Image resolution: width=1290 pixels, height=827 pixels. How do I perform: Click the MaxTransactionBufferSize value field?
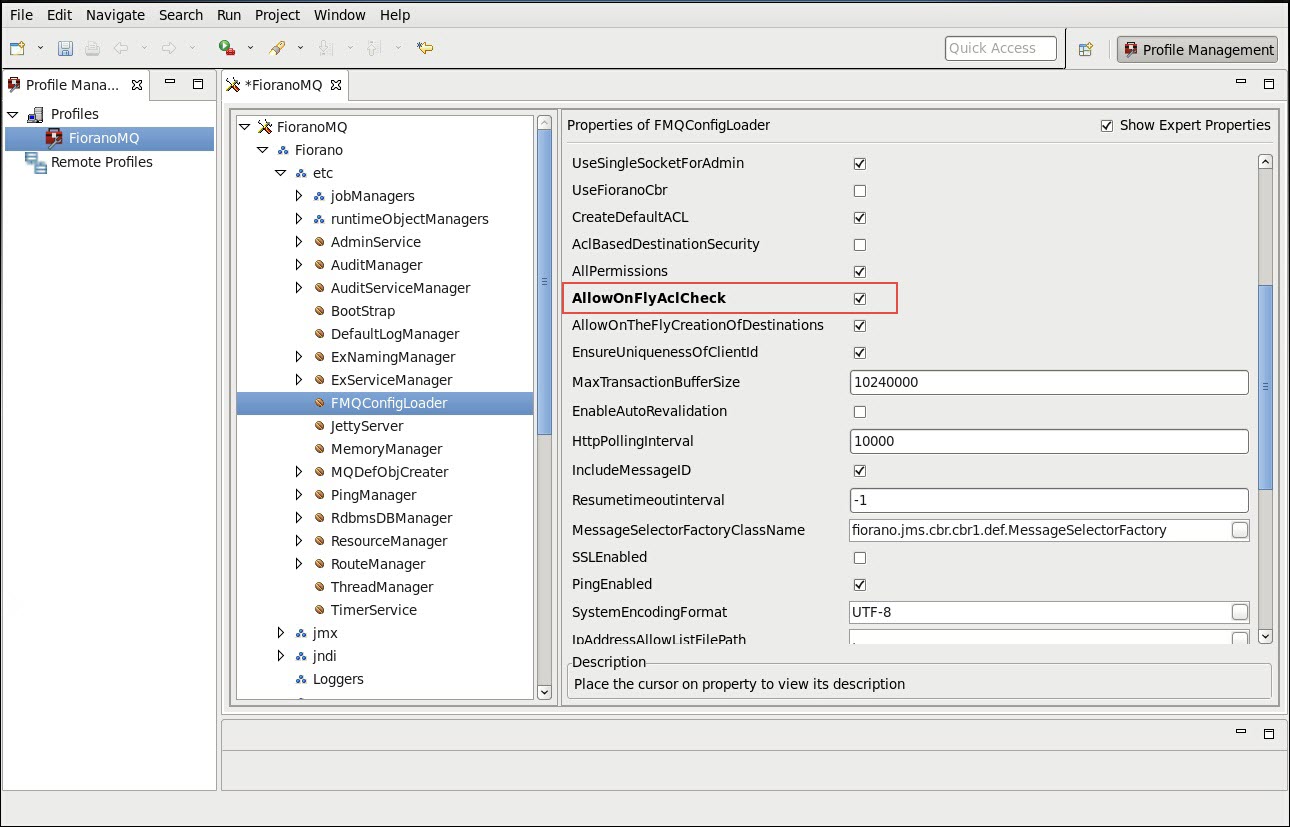1049,383
